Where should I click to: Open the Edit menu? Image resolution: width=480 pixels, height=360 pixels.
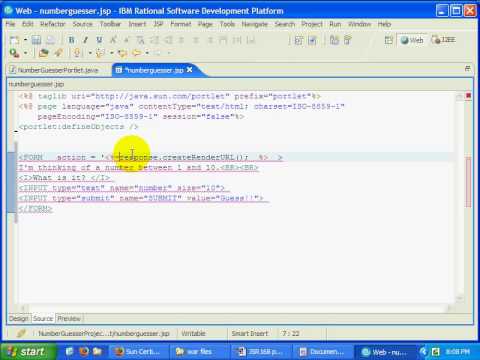28,24
